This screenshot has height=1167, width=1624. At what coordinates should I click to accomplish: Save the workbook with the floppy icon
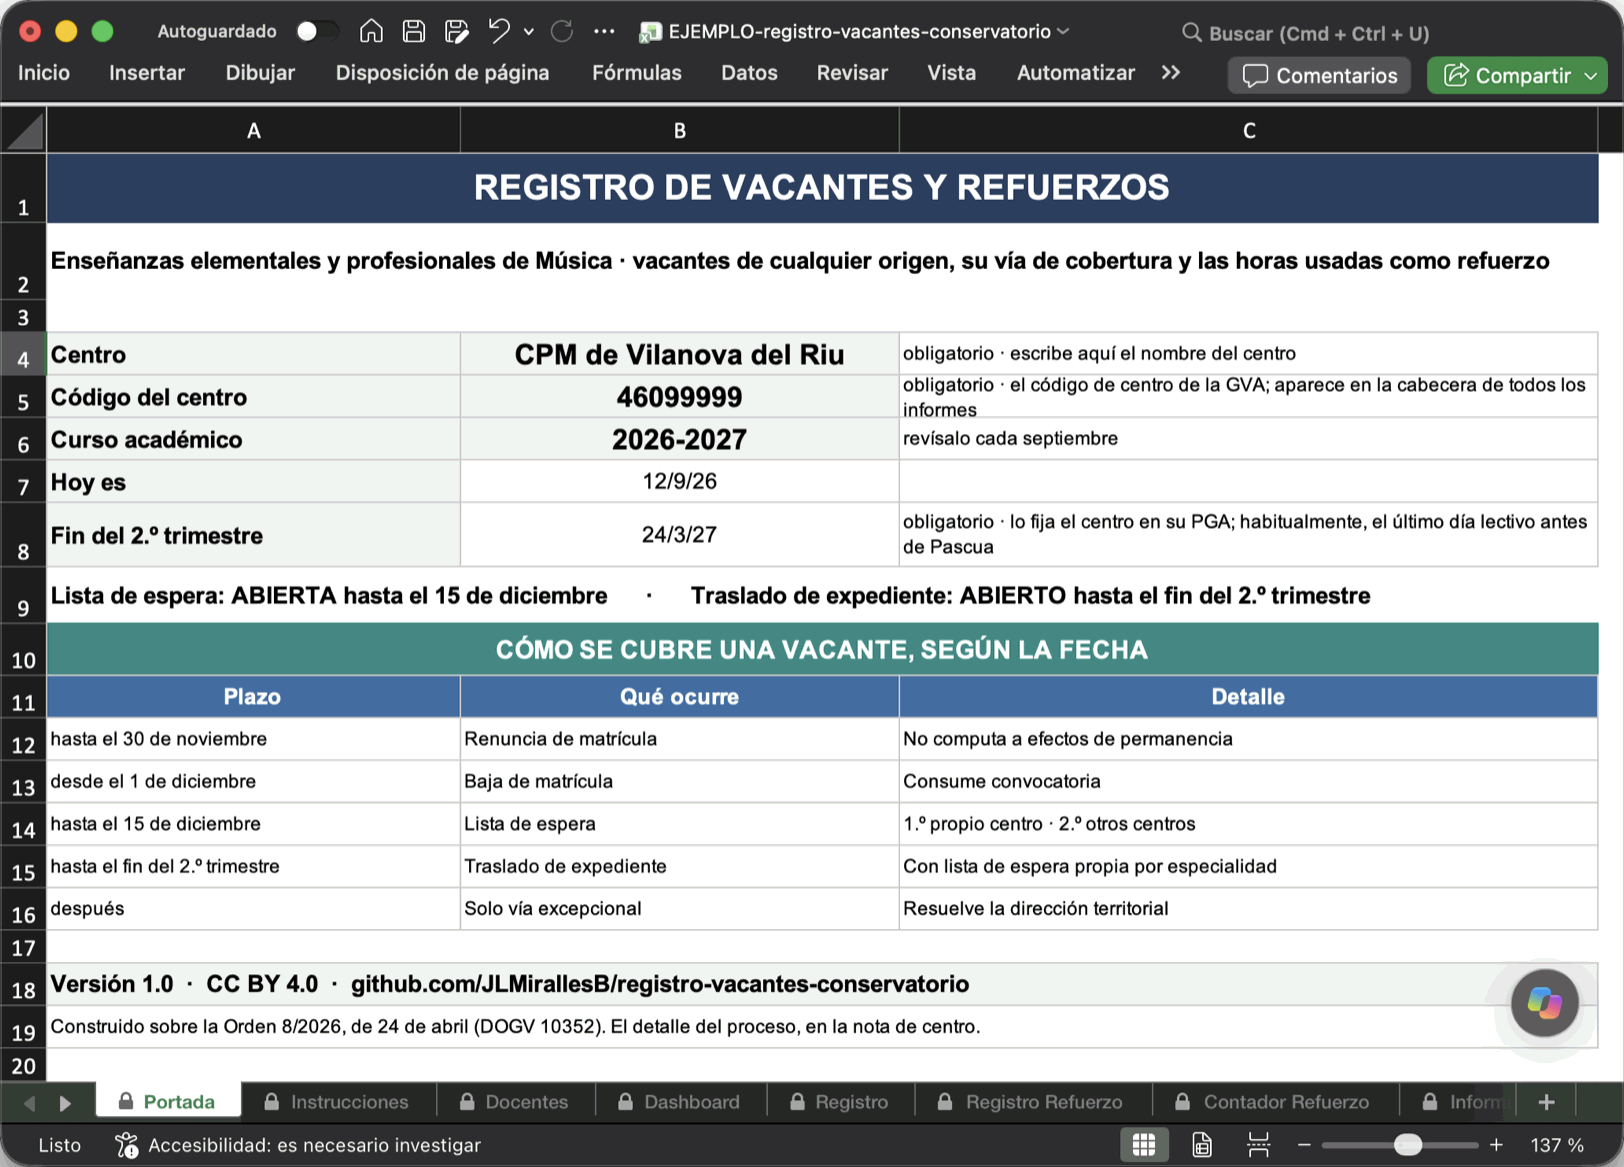click(414, 32)
